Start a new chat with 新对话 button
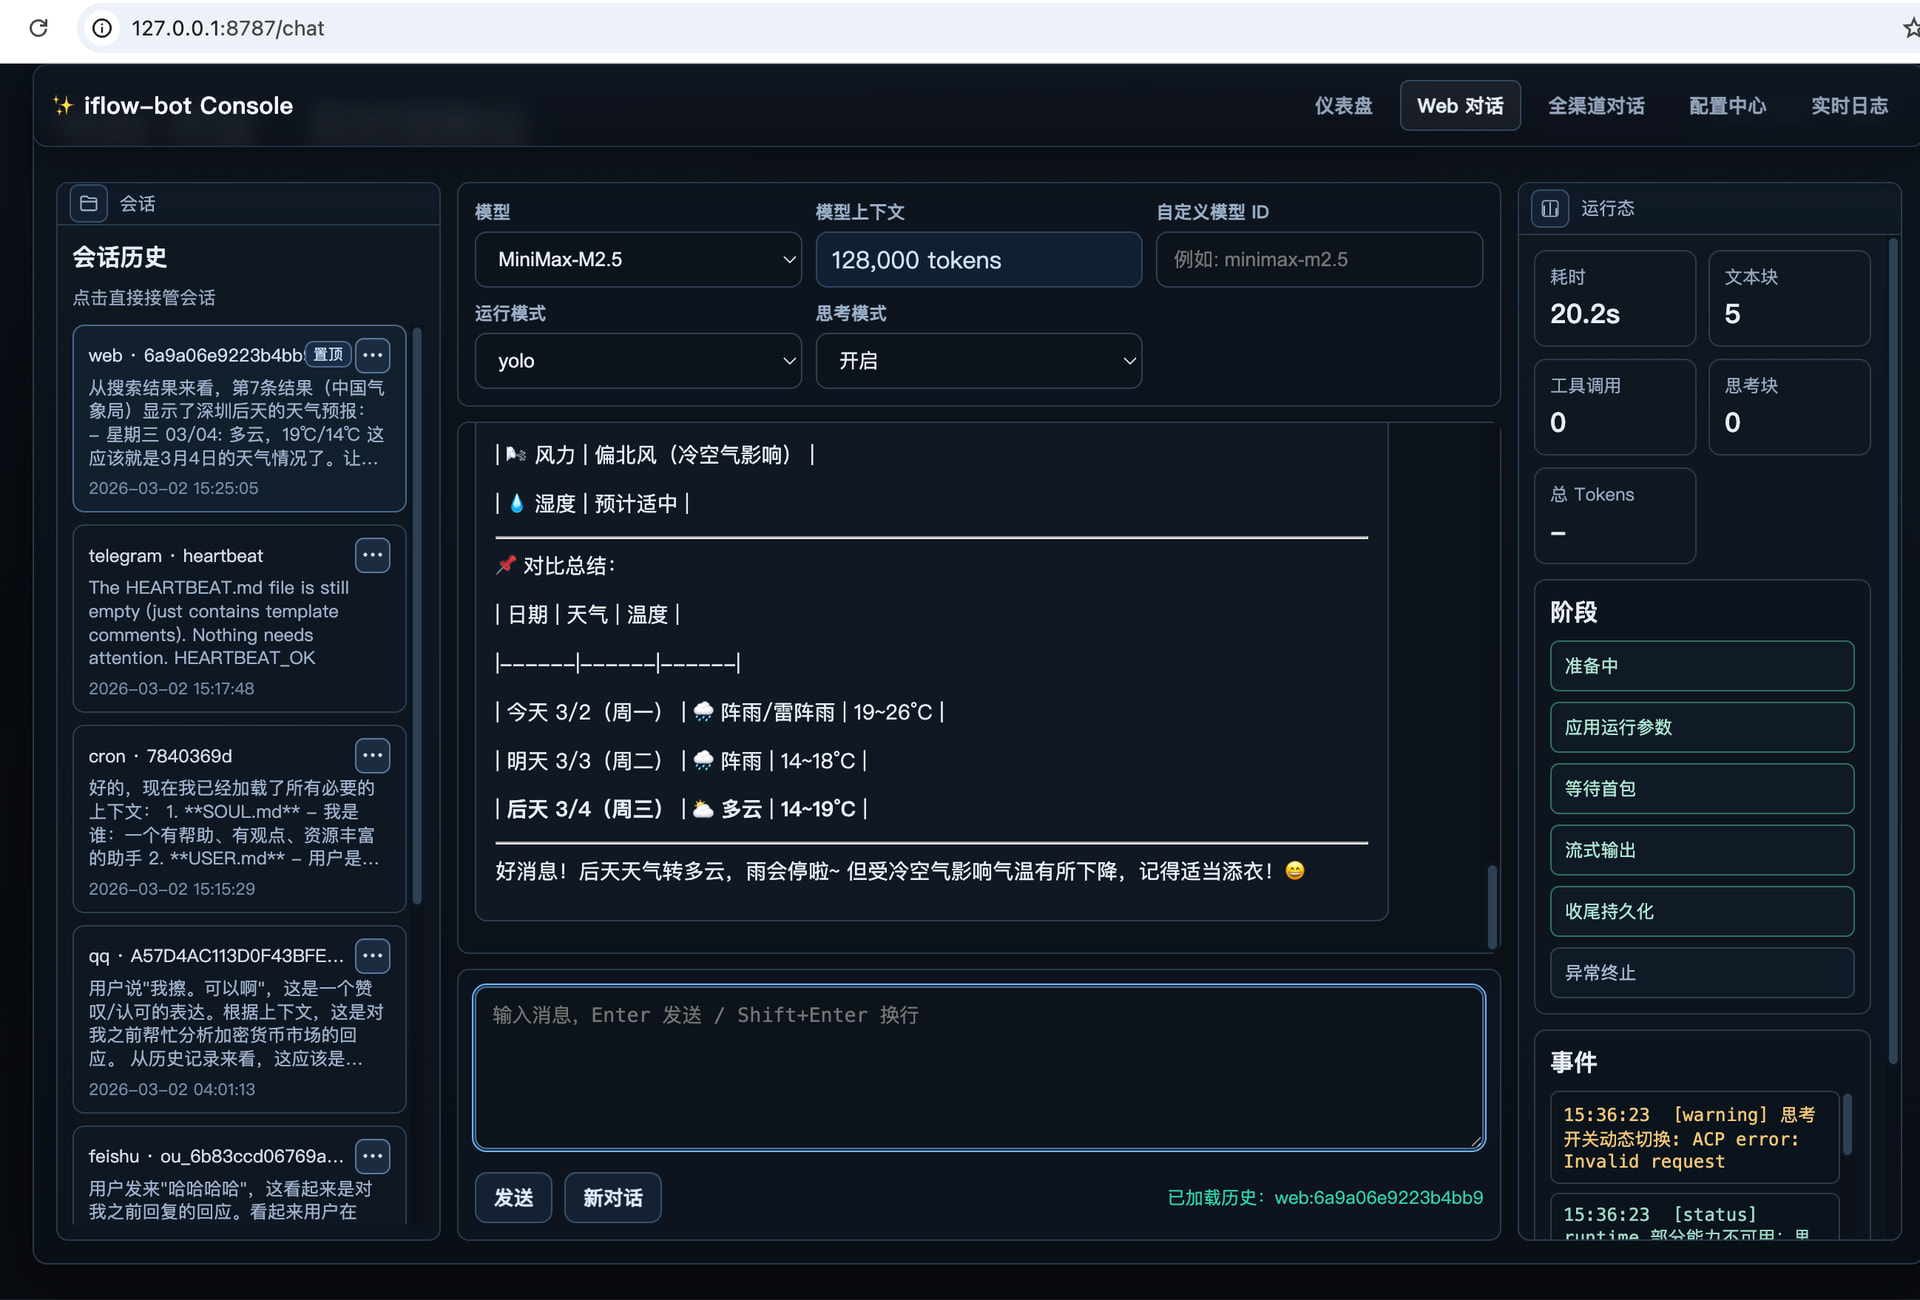The height and width of the screenshot is (1300, 1920). tap(612, 1197)
